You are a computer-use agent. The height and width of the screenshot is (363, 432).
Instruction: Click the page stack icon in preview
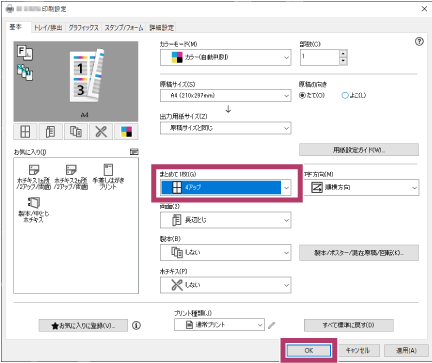pos(25,72)
